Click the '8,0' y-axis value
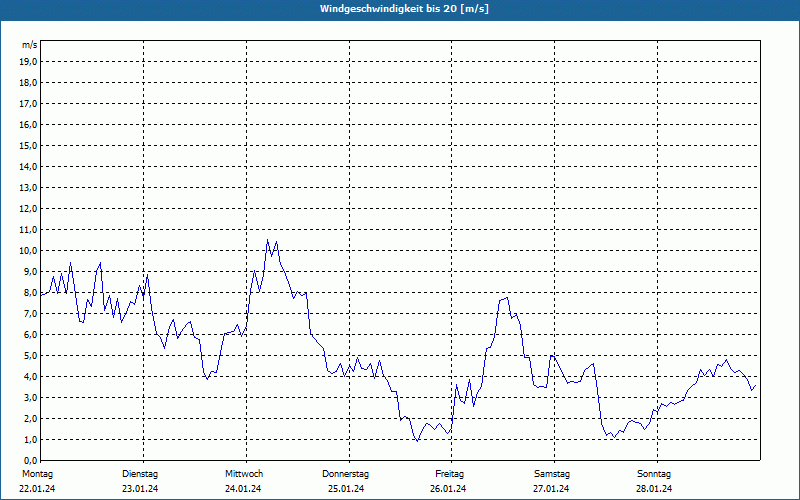Viewport: 800px width, 500px height. (30, 293)
